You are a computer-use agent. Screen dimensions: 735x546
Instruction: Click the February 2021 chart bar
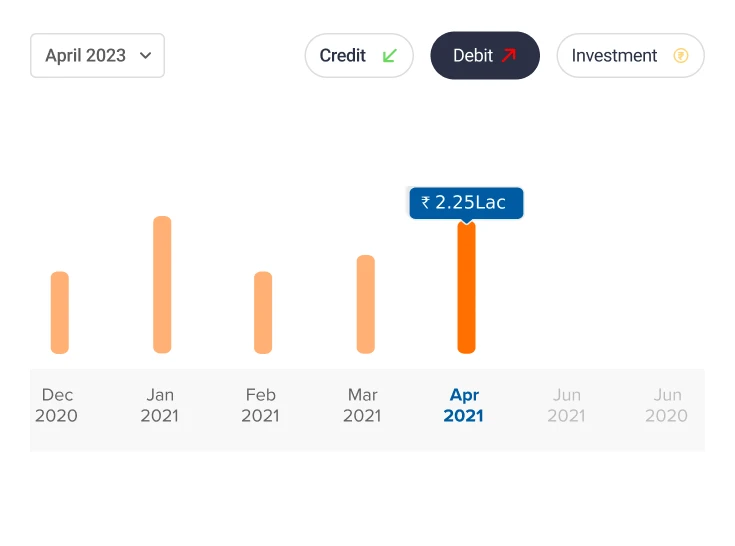pos(263,312)
